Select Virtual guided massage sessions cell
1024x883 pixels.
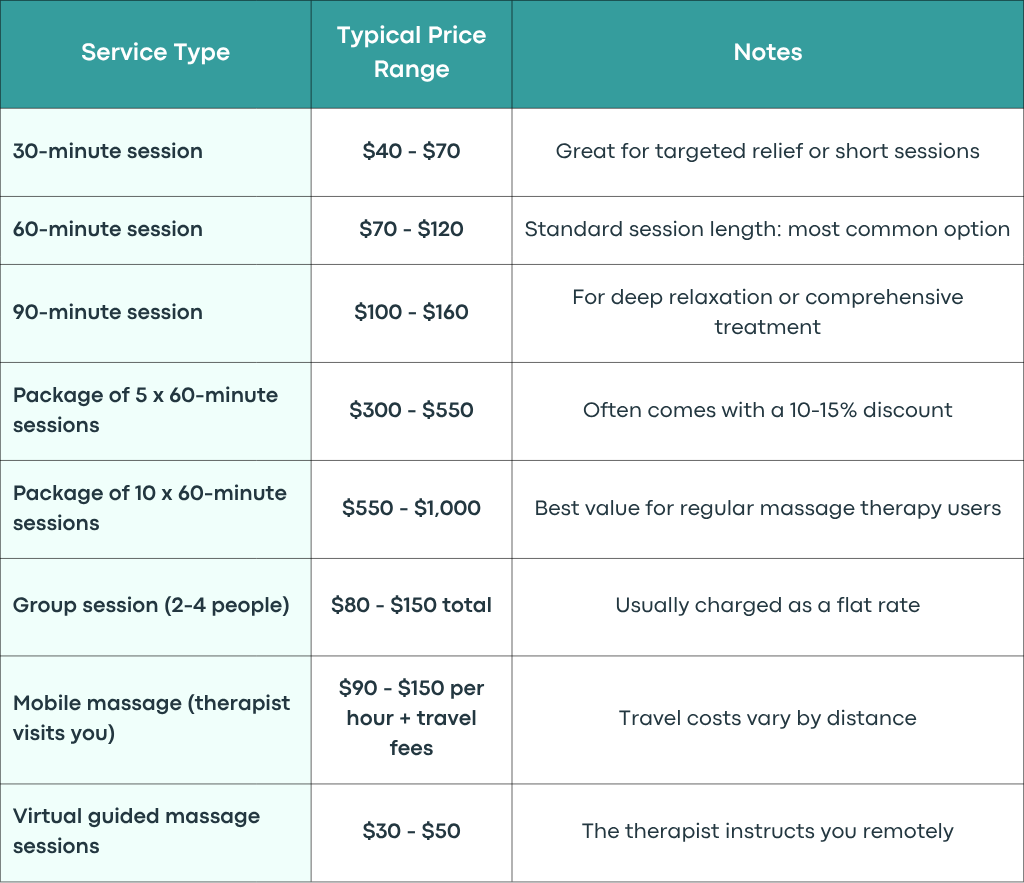(136, 831)
